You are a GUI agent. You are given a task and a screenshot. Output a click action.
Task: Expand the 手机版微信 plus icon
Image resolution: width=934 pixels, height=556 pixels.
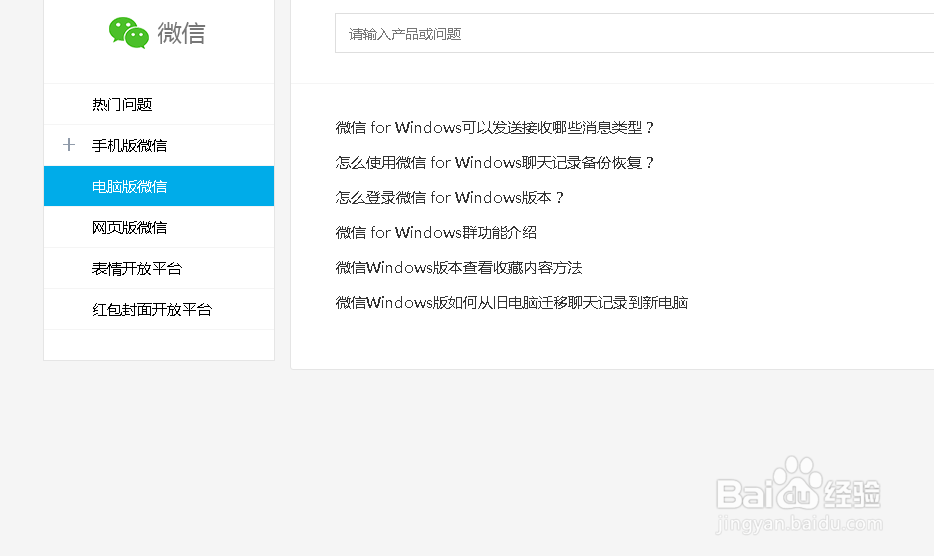tap(69, 145)
